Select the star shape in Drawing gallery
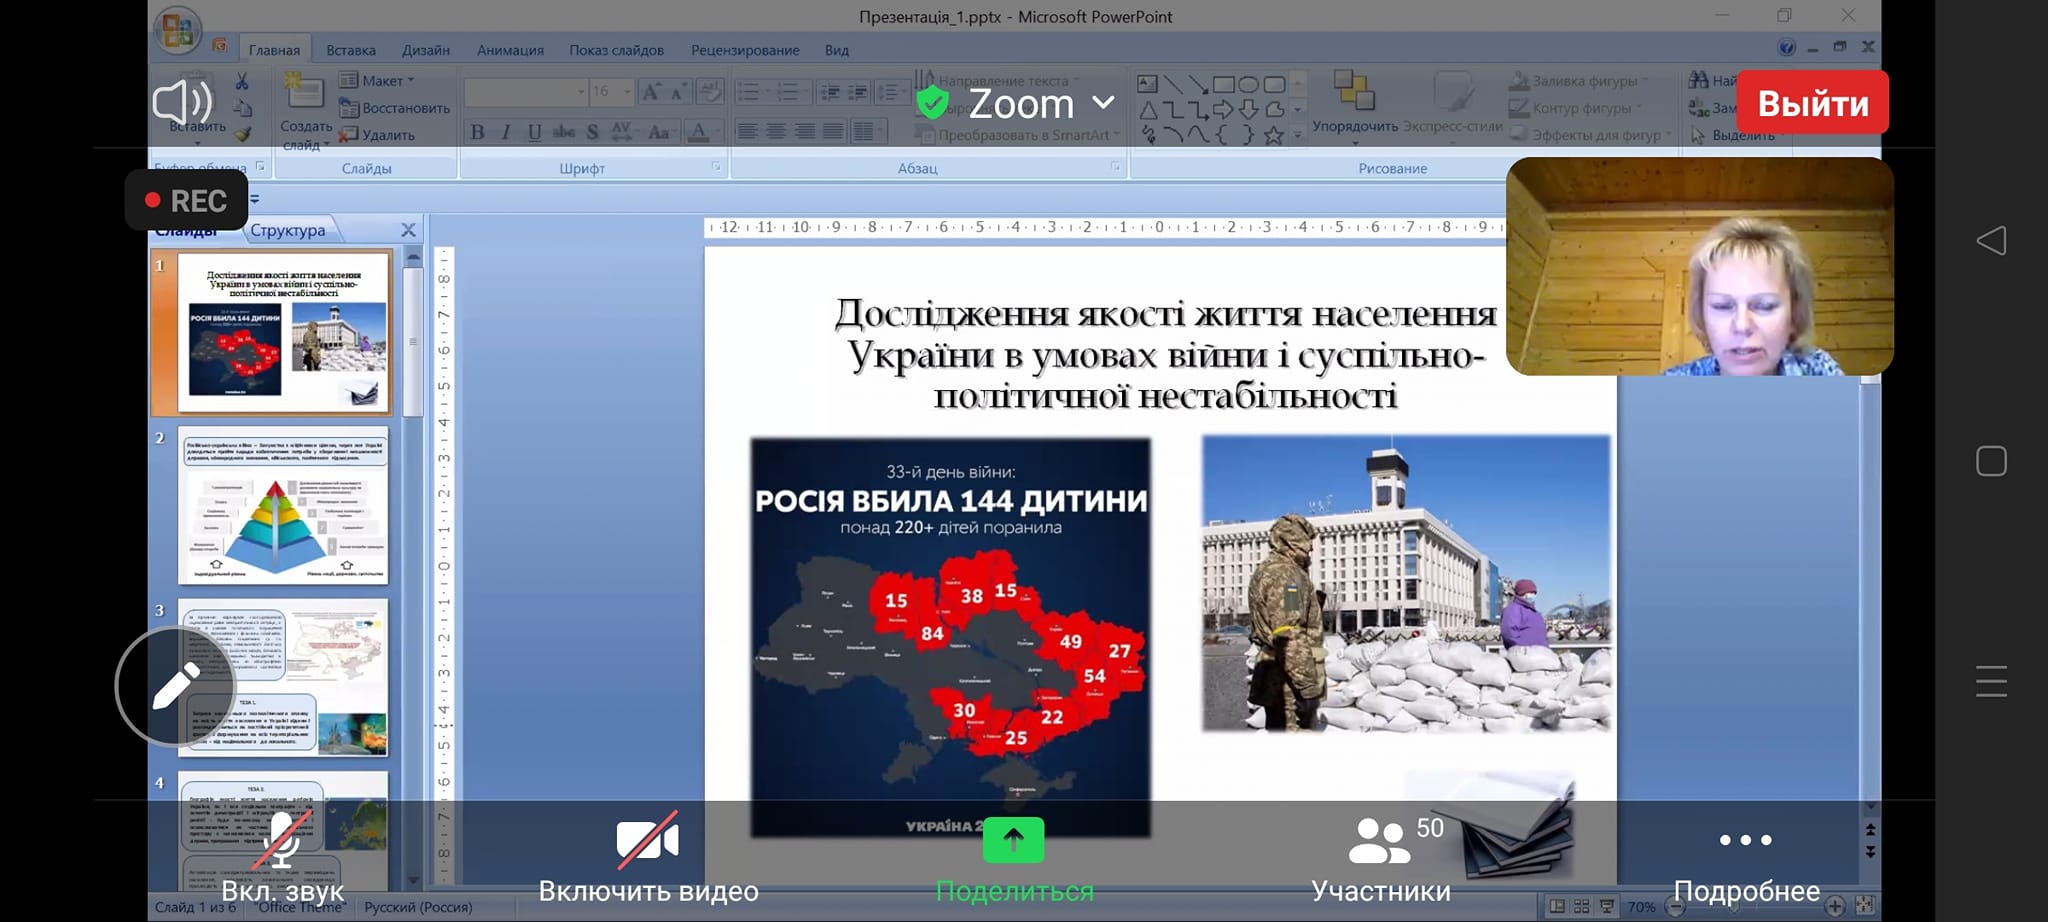2048x922 pixels. (x=1273, y=135)
